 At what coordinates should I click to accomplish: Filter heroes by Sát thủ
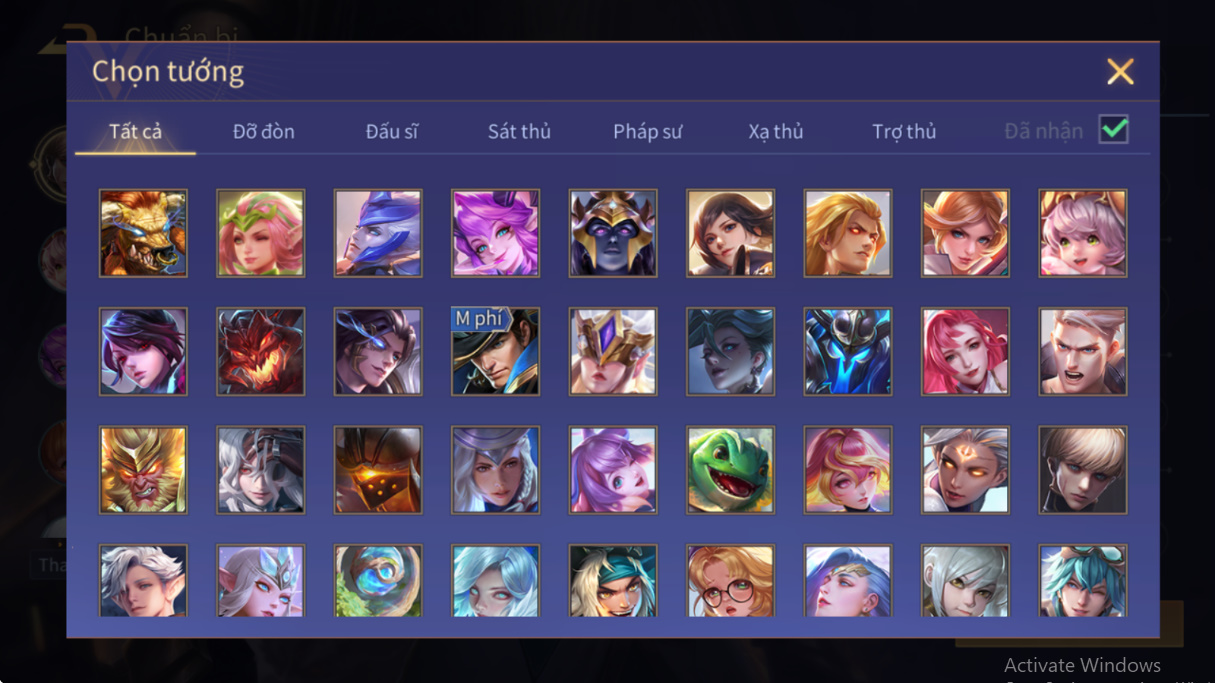[x=519, y=131]
